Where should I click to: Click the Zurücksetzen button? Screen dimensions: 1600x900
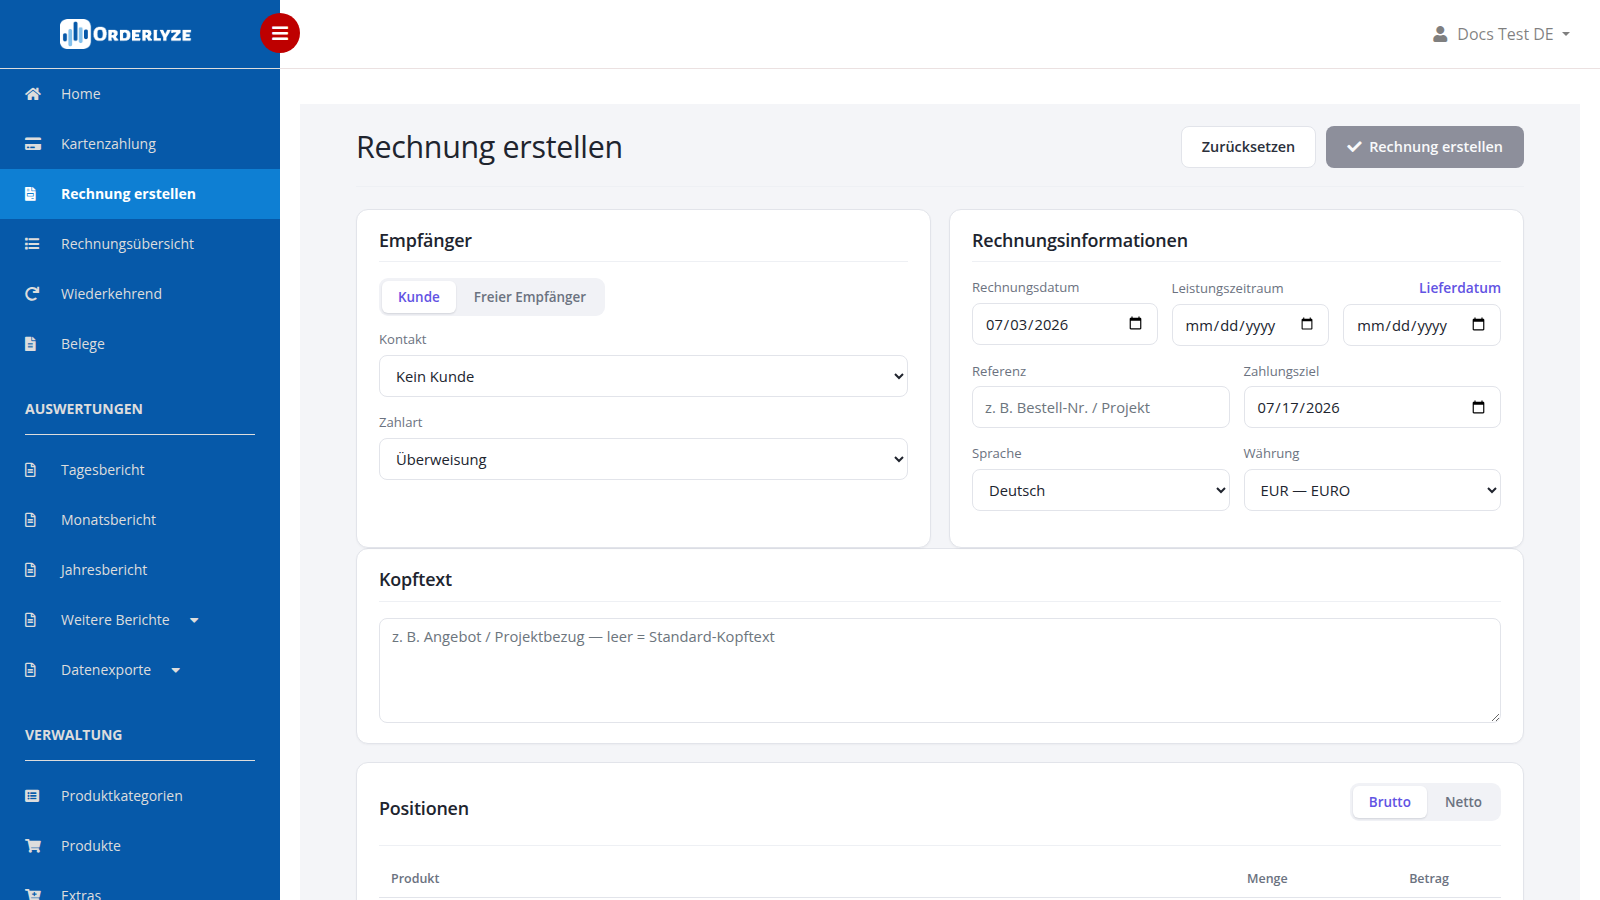click(1248, 147)
